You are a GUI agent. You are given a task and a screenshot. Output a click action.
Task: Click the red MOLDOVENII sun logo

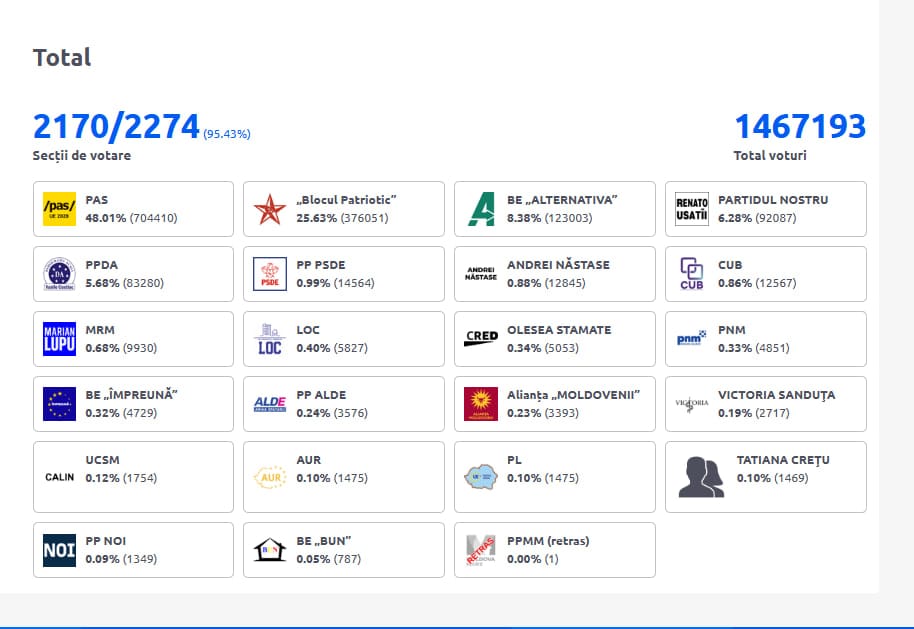[x=481, y=404]
